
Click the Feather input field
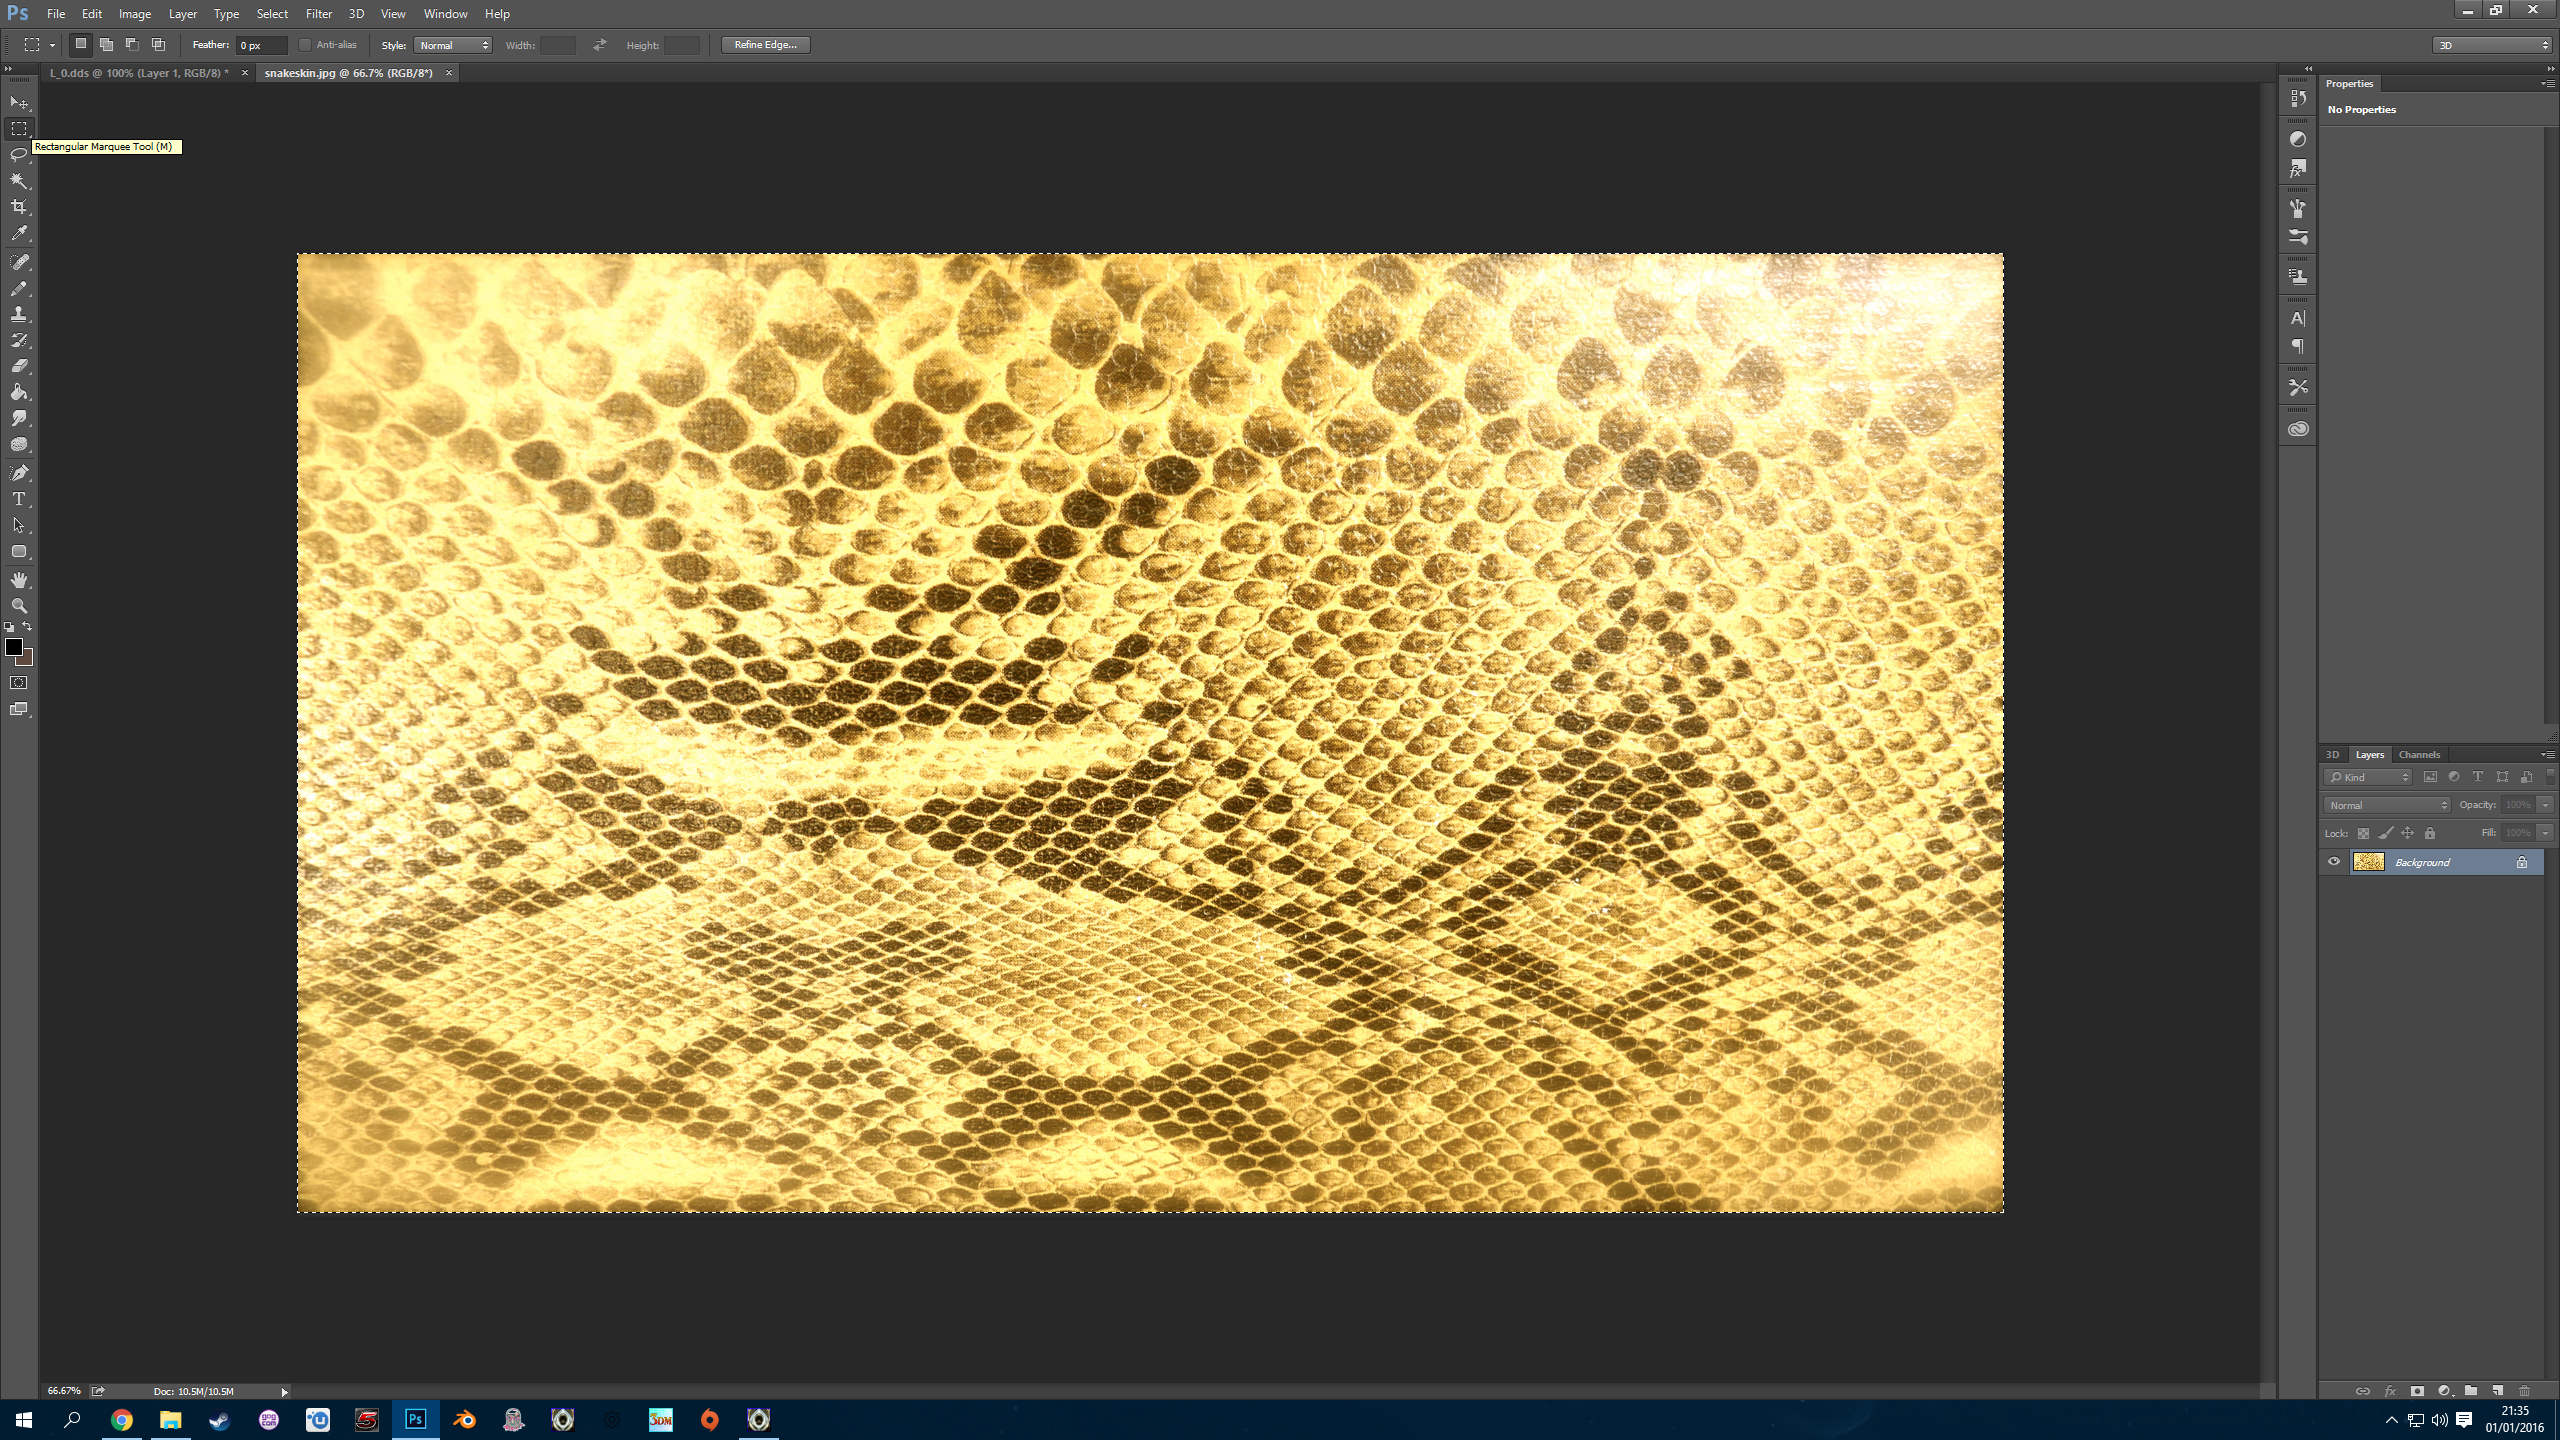point(261,45)
